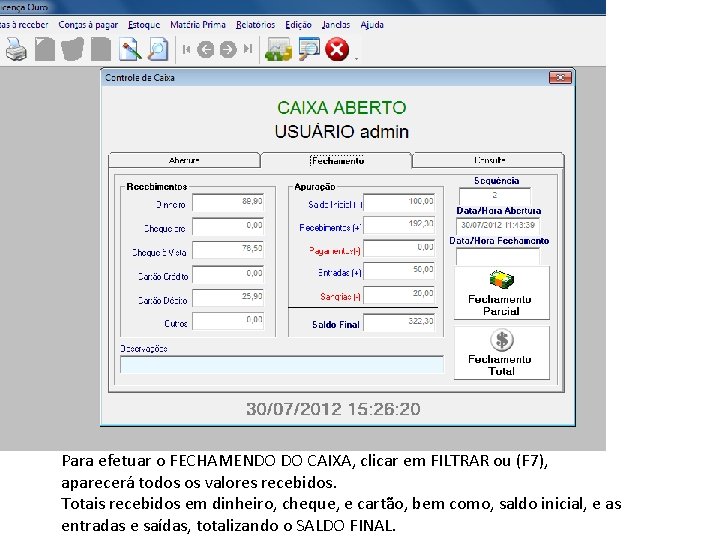The image size is (720, 540).
Task: Click the USUÁRIO admin text
Action: coord(342,132)
